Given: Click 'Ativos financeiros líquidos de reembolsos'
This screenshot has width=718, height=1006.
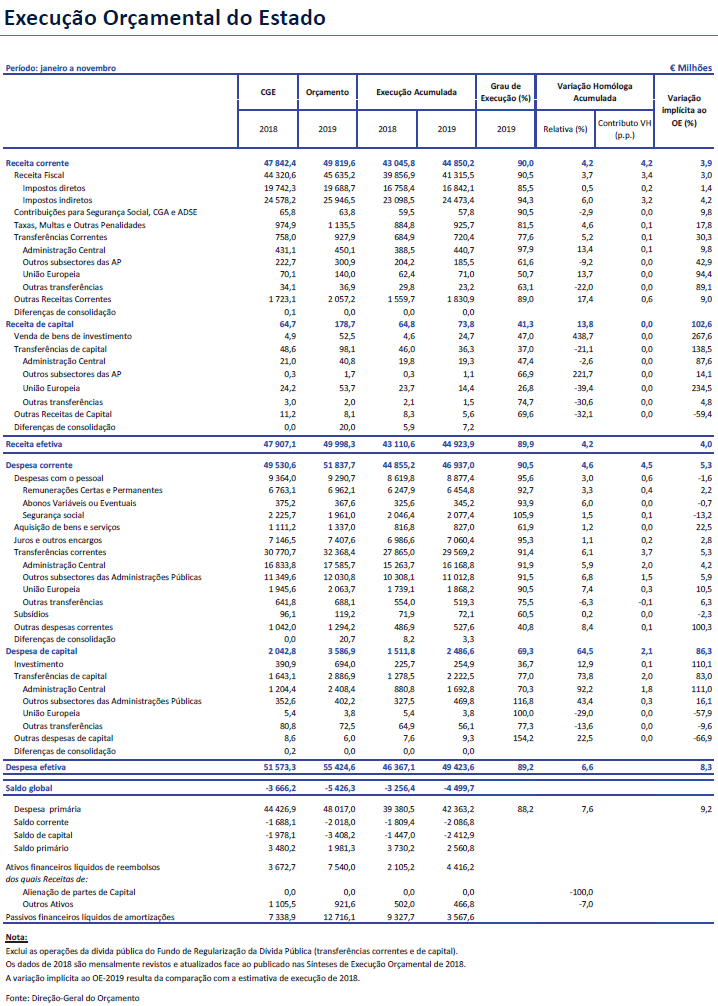Looking at the screenshot, I should (x=83, y=867).
